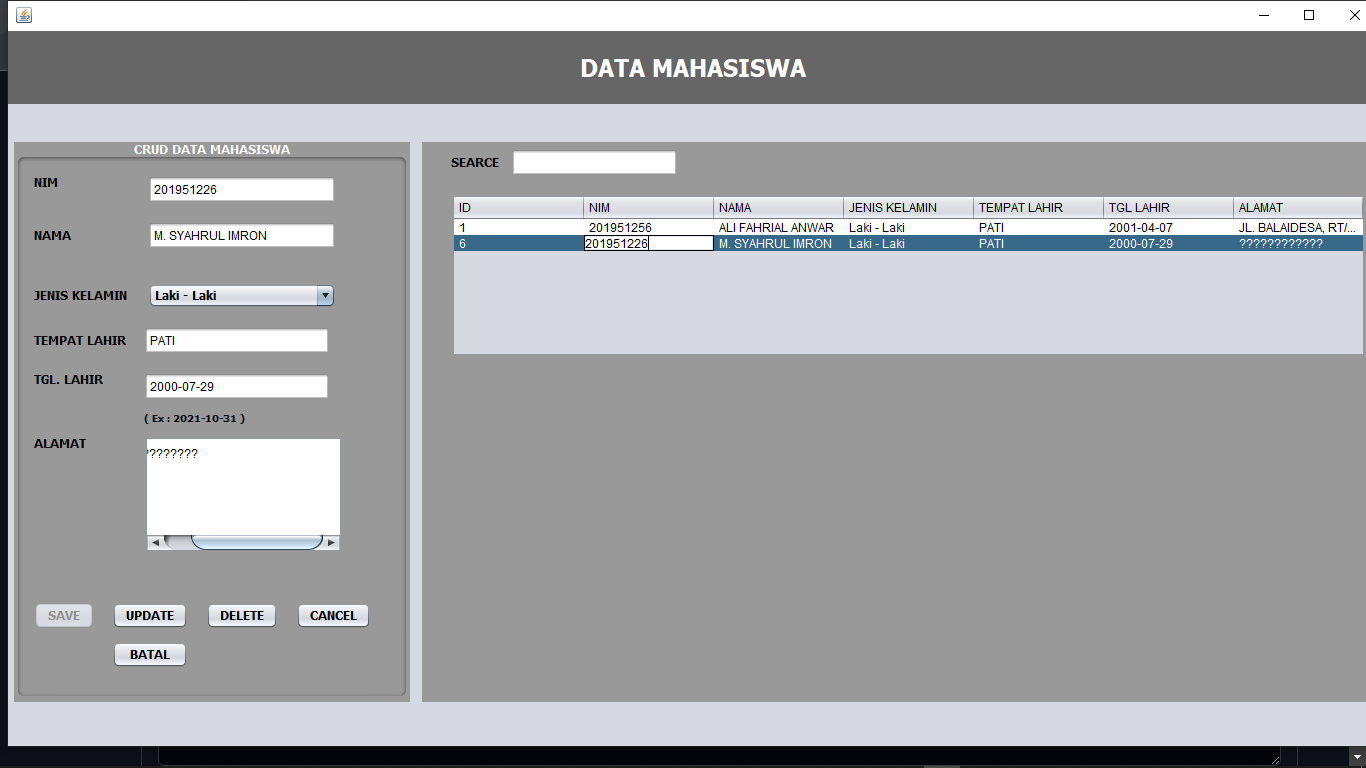Click the disabled SAVE button

click(63, 615)
